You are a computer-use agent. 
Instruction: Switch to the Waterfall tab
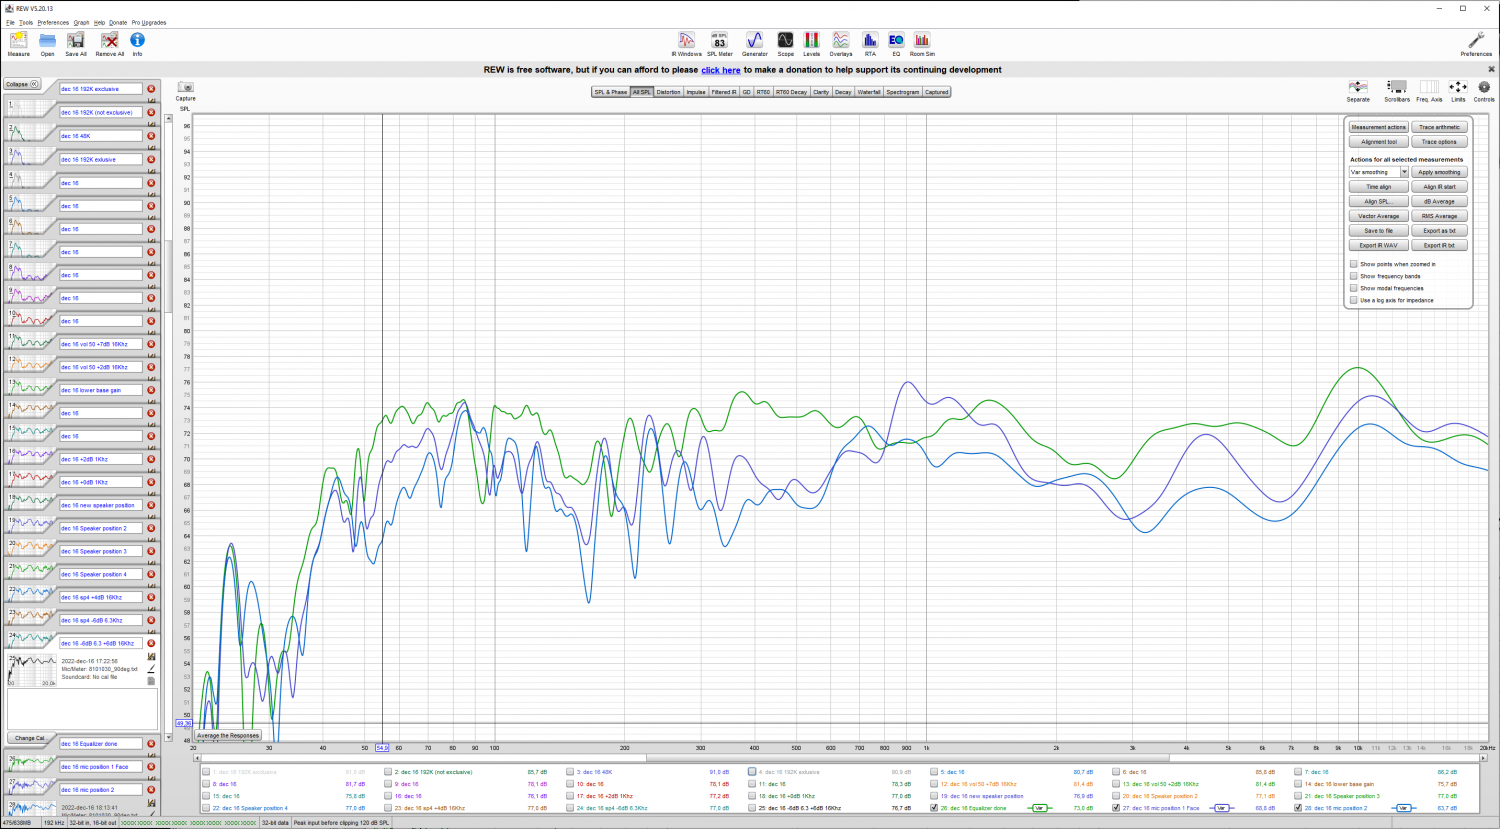[869, 92]
